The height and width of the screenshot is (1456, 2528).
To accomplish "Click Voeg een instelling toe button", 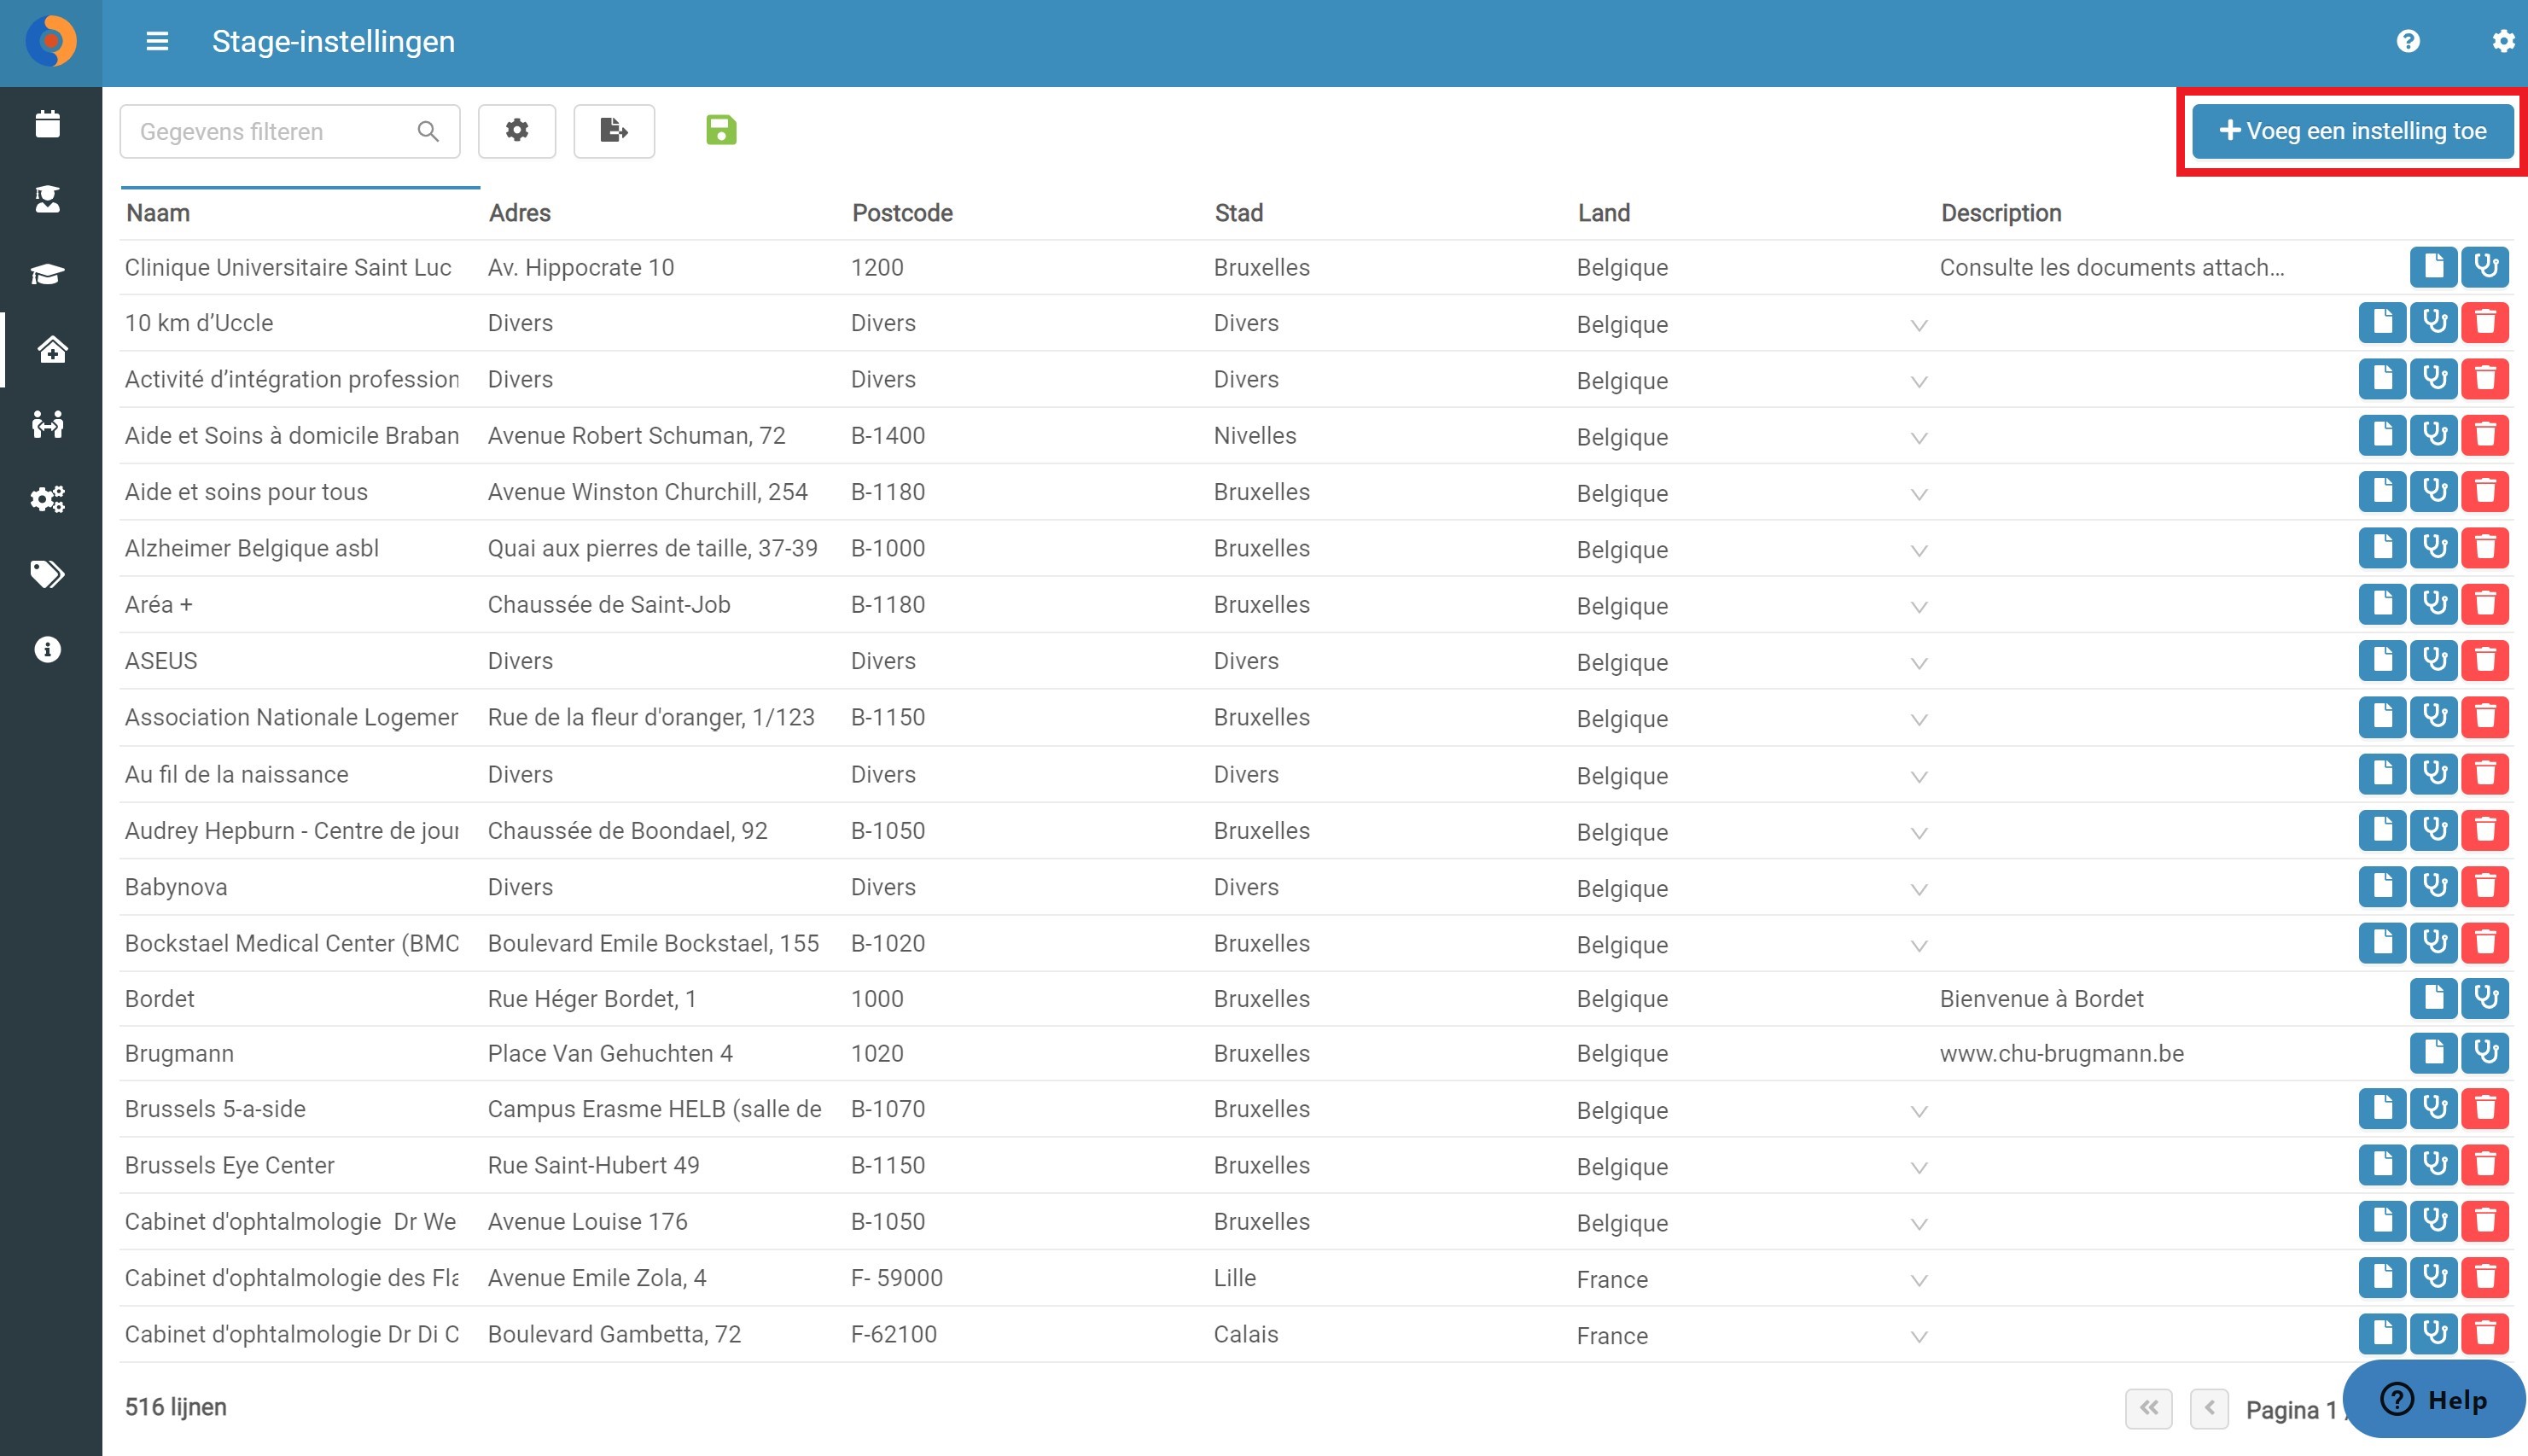I will (2352, 131).
